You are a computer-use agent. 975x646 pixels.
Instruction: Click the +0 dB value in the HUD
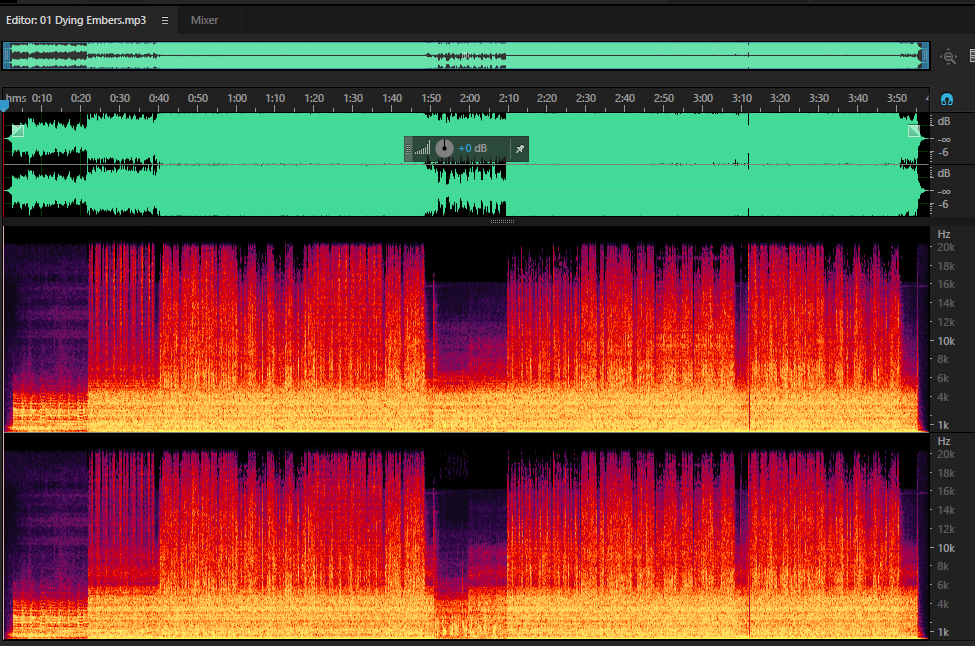473,149
